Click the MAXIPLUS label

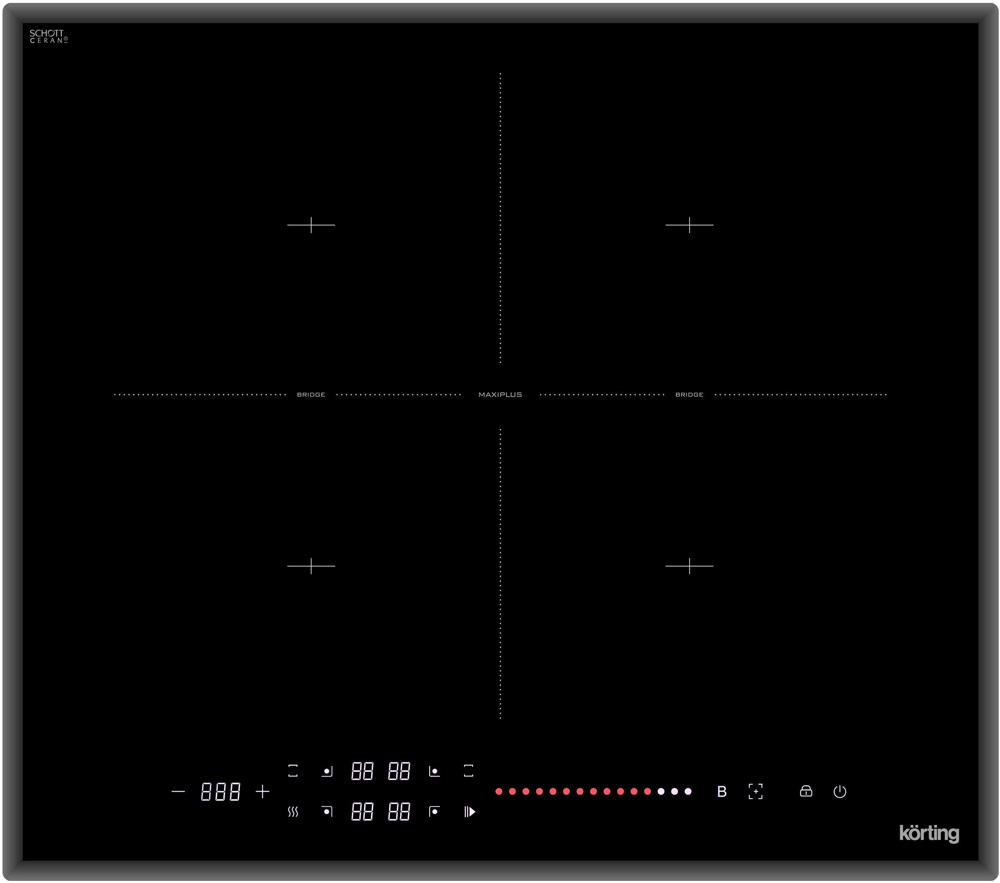[500, 395]
